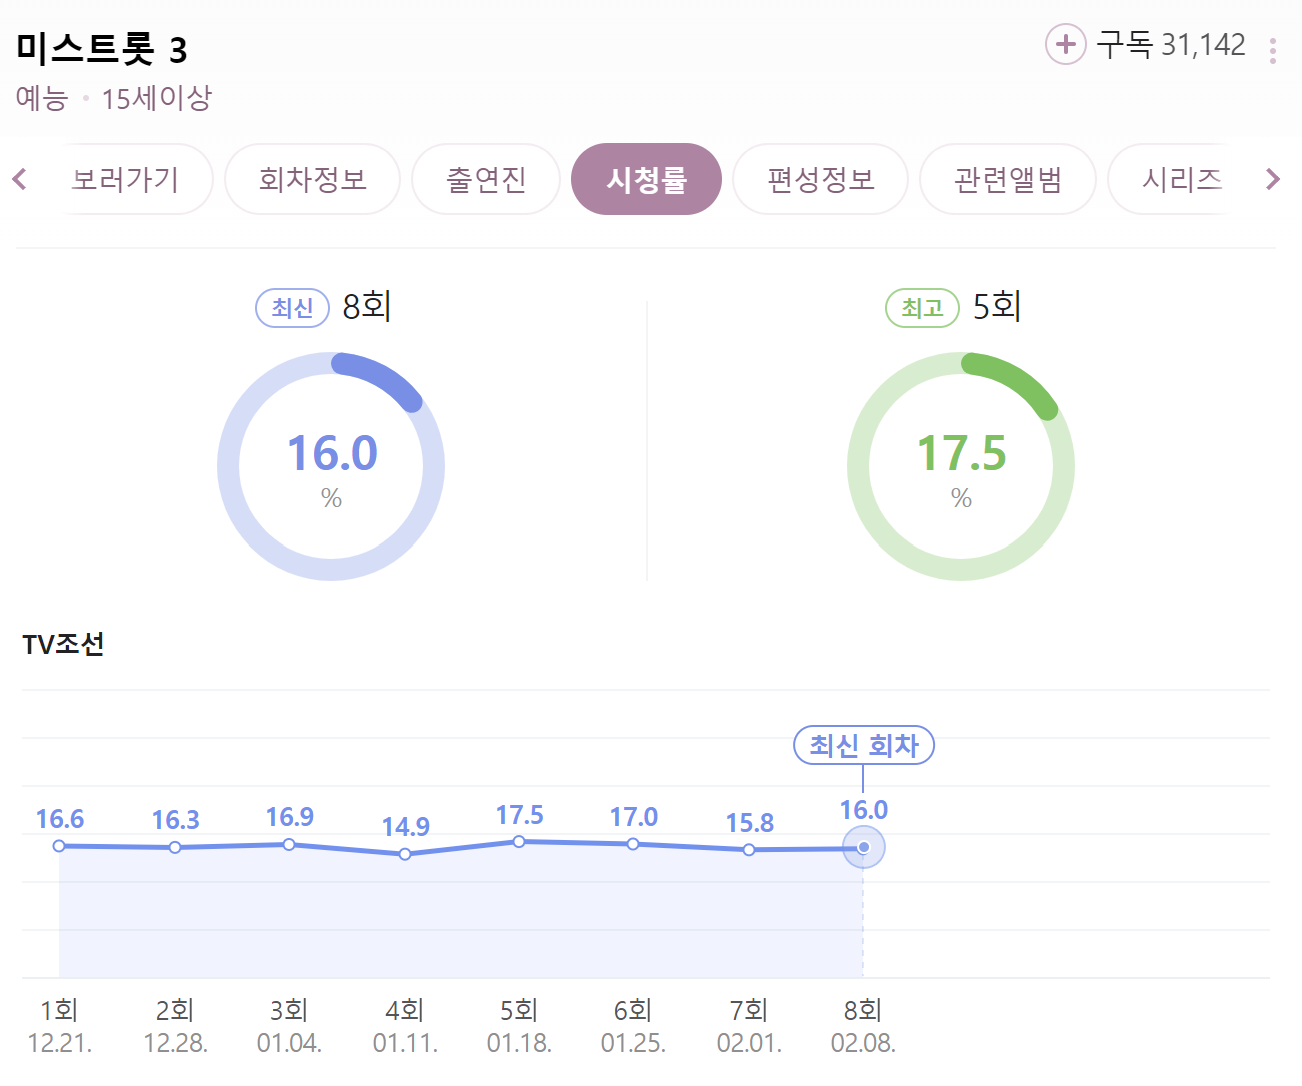Click the 4회 01.11. episode label

coord(404,1025)
